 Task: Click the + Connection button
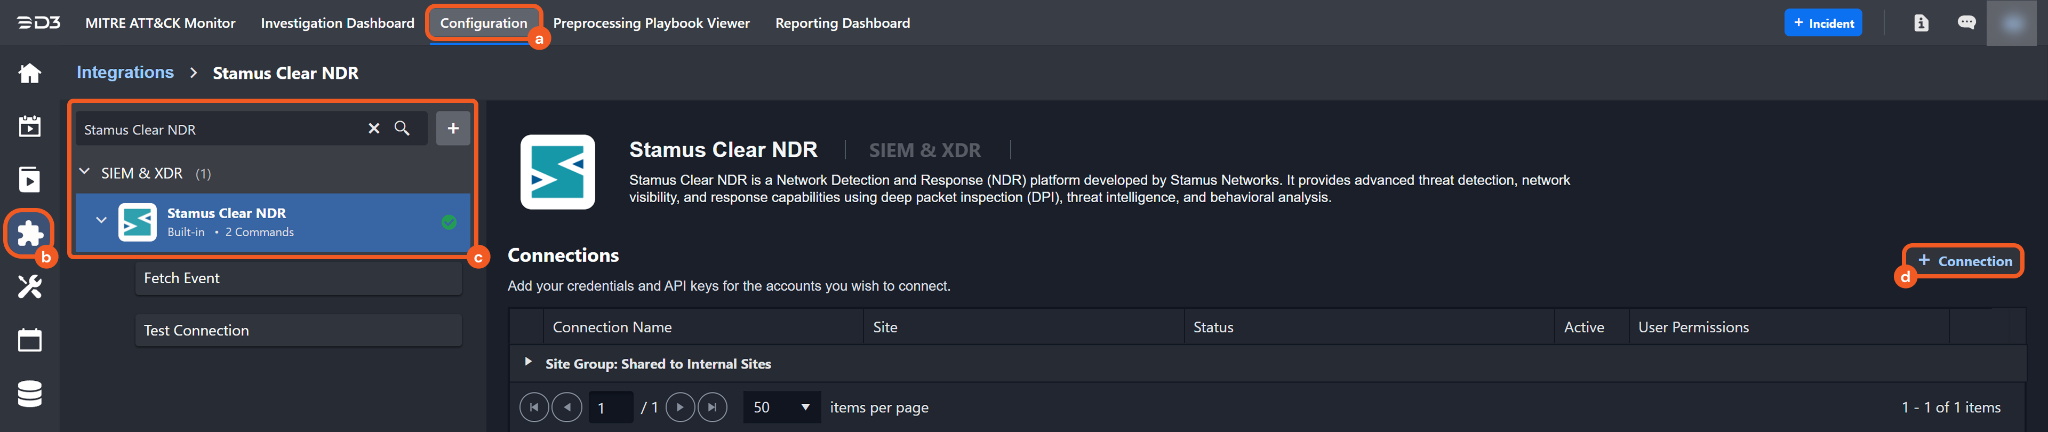click(1964, 261)
